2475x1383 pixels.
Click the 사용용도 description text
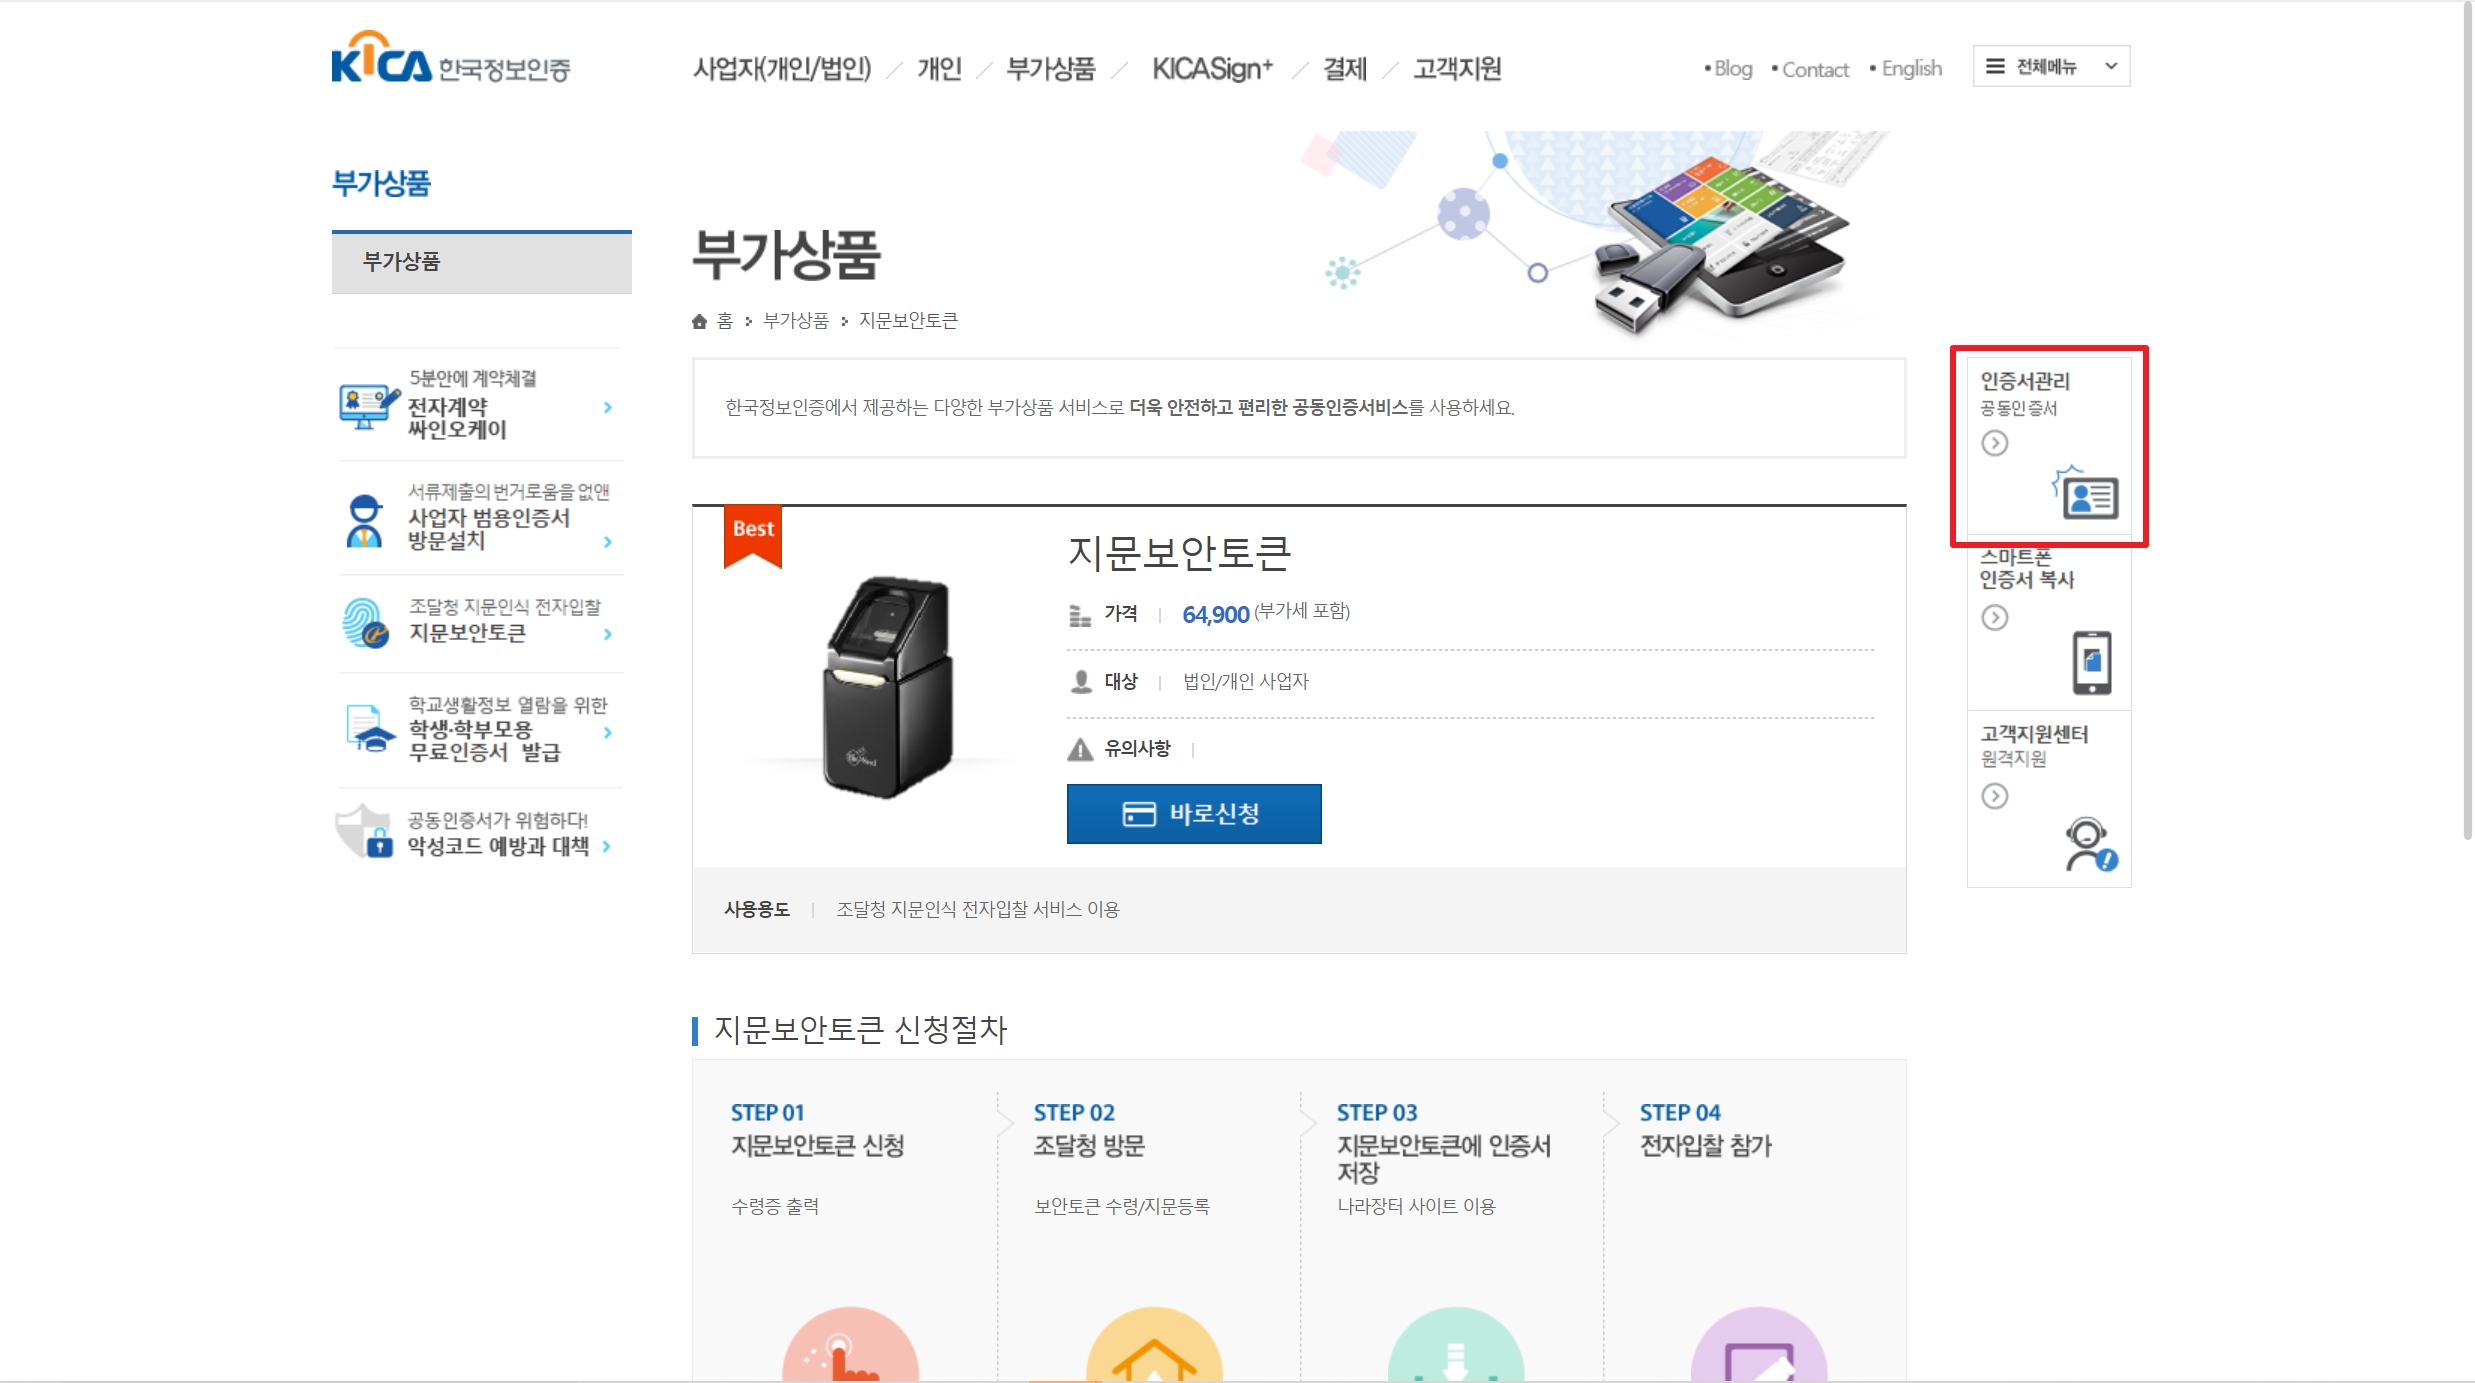click(977, 910)
